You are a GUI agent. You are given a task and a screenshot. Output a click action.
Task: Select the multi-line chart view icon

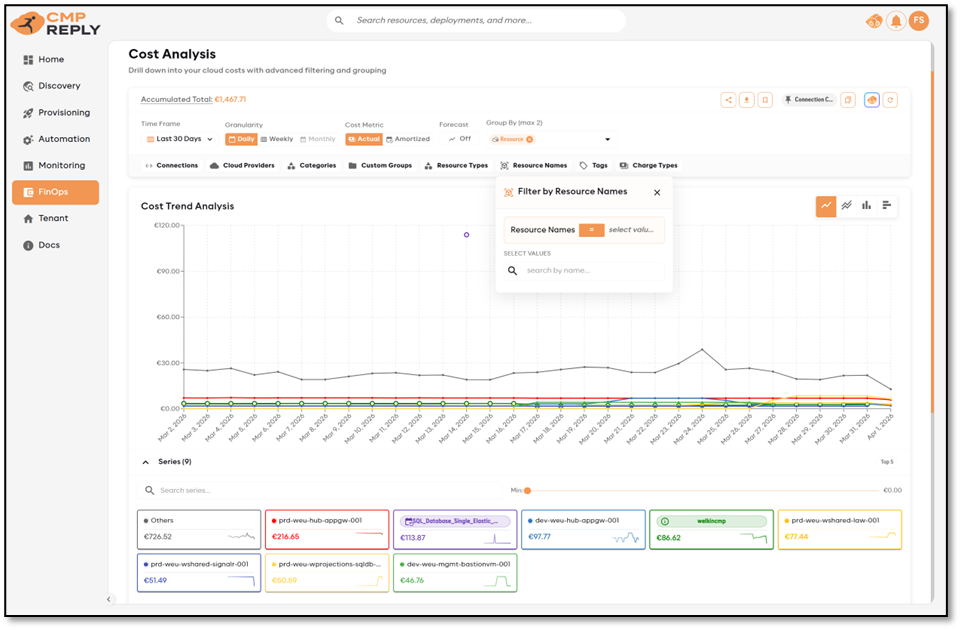(846, 206)
